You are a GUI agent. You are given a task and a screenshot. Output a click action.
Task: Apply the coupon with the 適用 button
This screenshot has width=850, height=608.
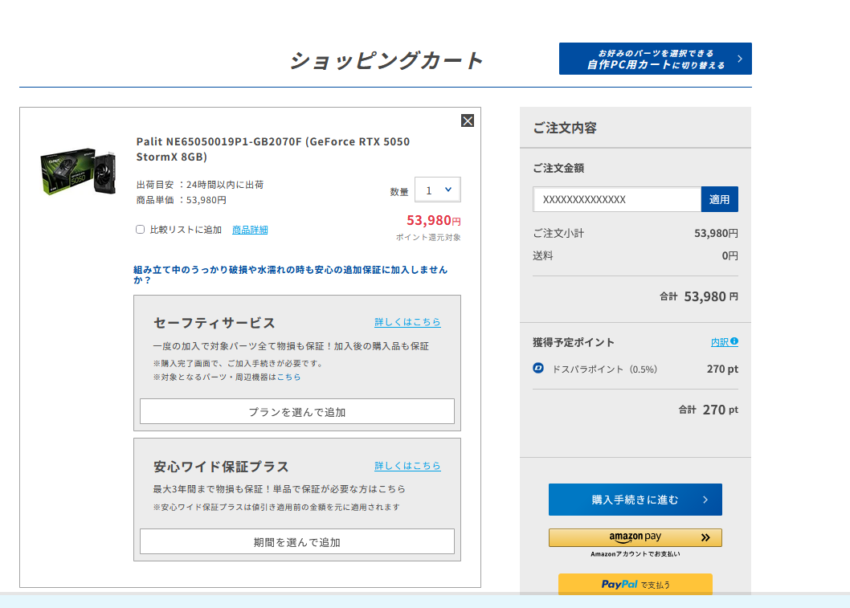(719, 199)
